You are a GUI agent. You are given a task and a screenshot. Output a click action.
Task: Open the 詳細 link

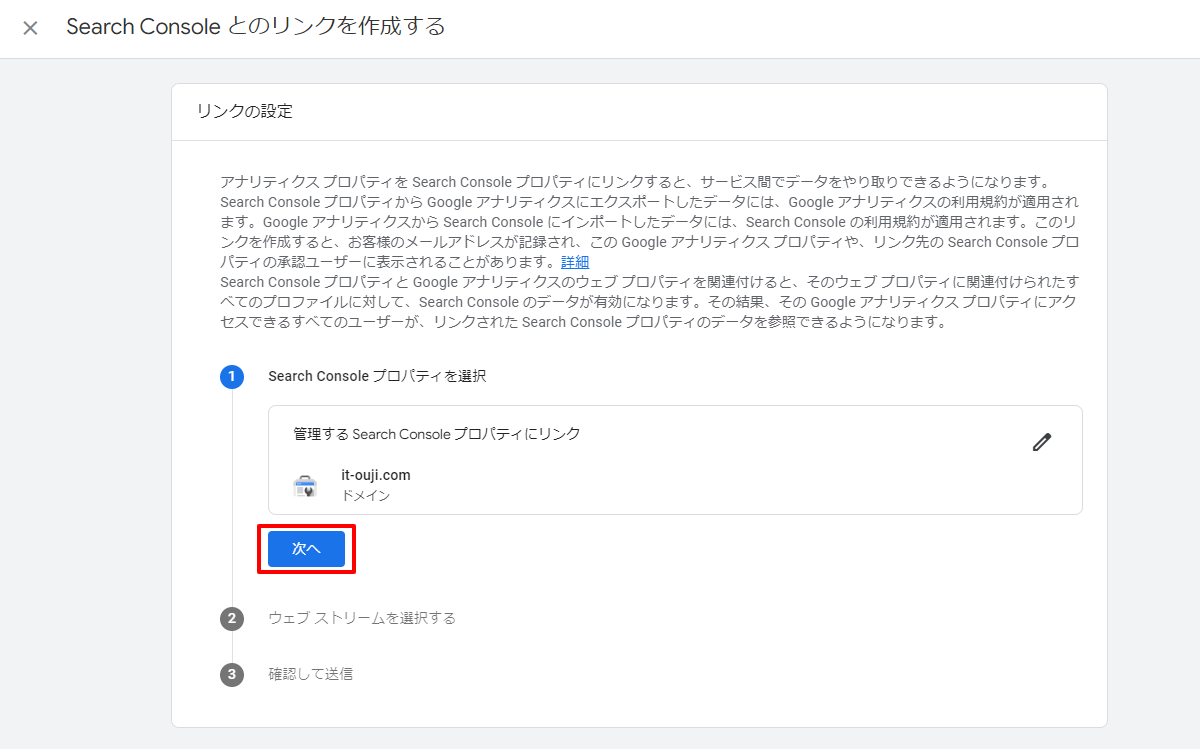click(x=575, y=262)
